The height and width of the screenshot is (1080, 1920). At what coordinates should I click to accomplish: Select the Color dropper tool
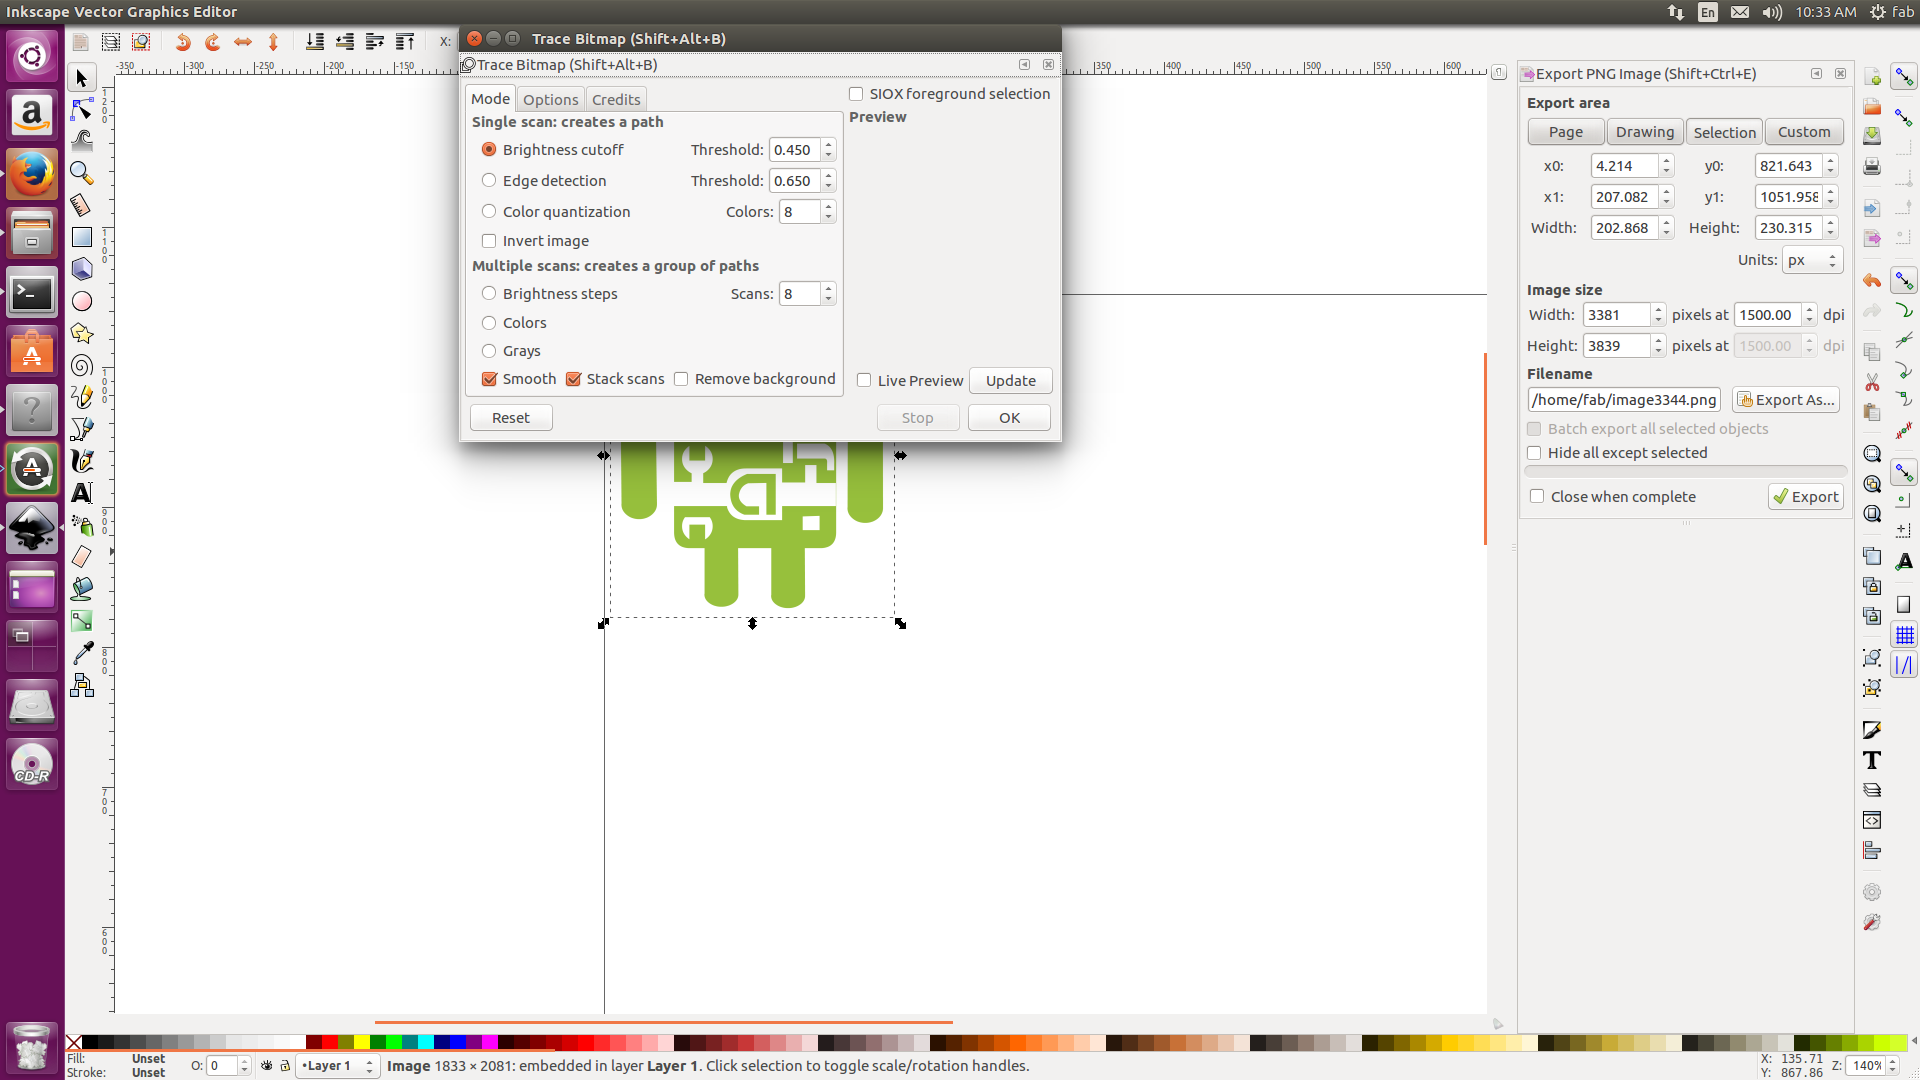click(x=82, y=653)
